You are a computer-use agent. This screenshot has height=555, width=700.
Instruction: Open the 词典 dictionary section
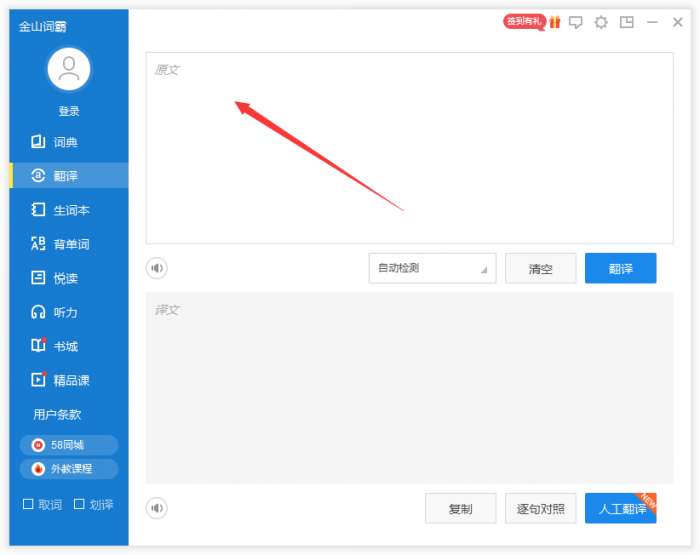pos(69,142)
